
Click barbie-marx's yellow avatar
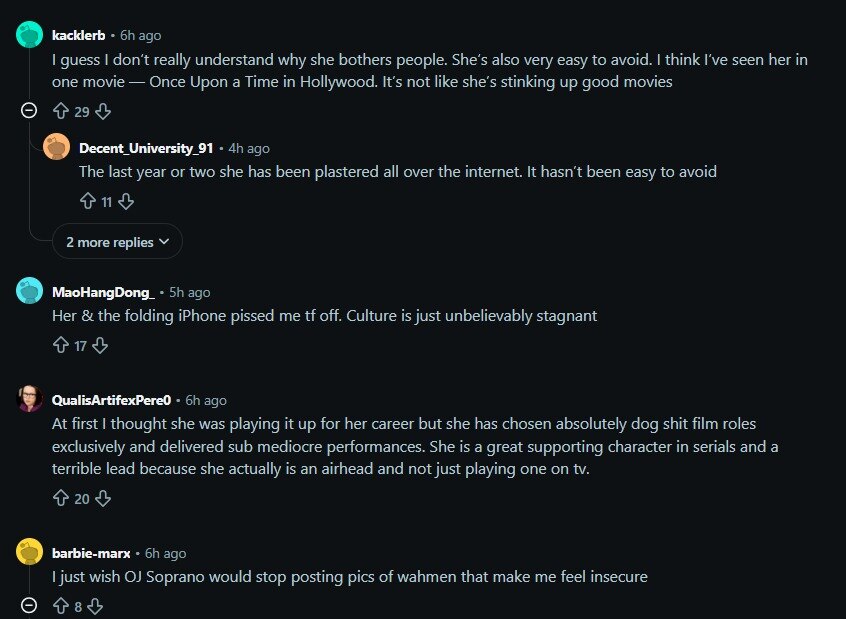[30, 552]
